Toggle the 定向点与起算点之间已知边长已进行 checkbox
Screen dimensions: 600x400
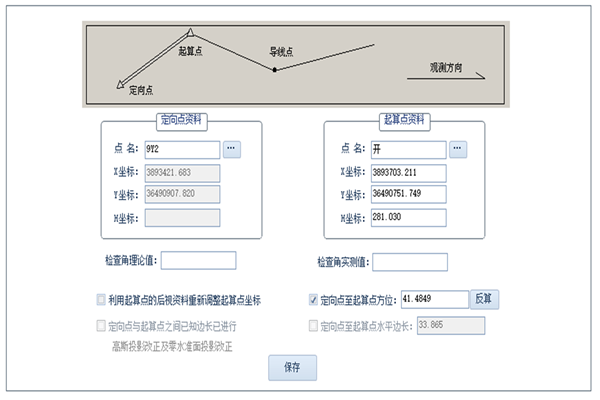101,325
